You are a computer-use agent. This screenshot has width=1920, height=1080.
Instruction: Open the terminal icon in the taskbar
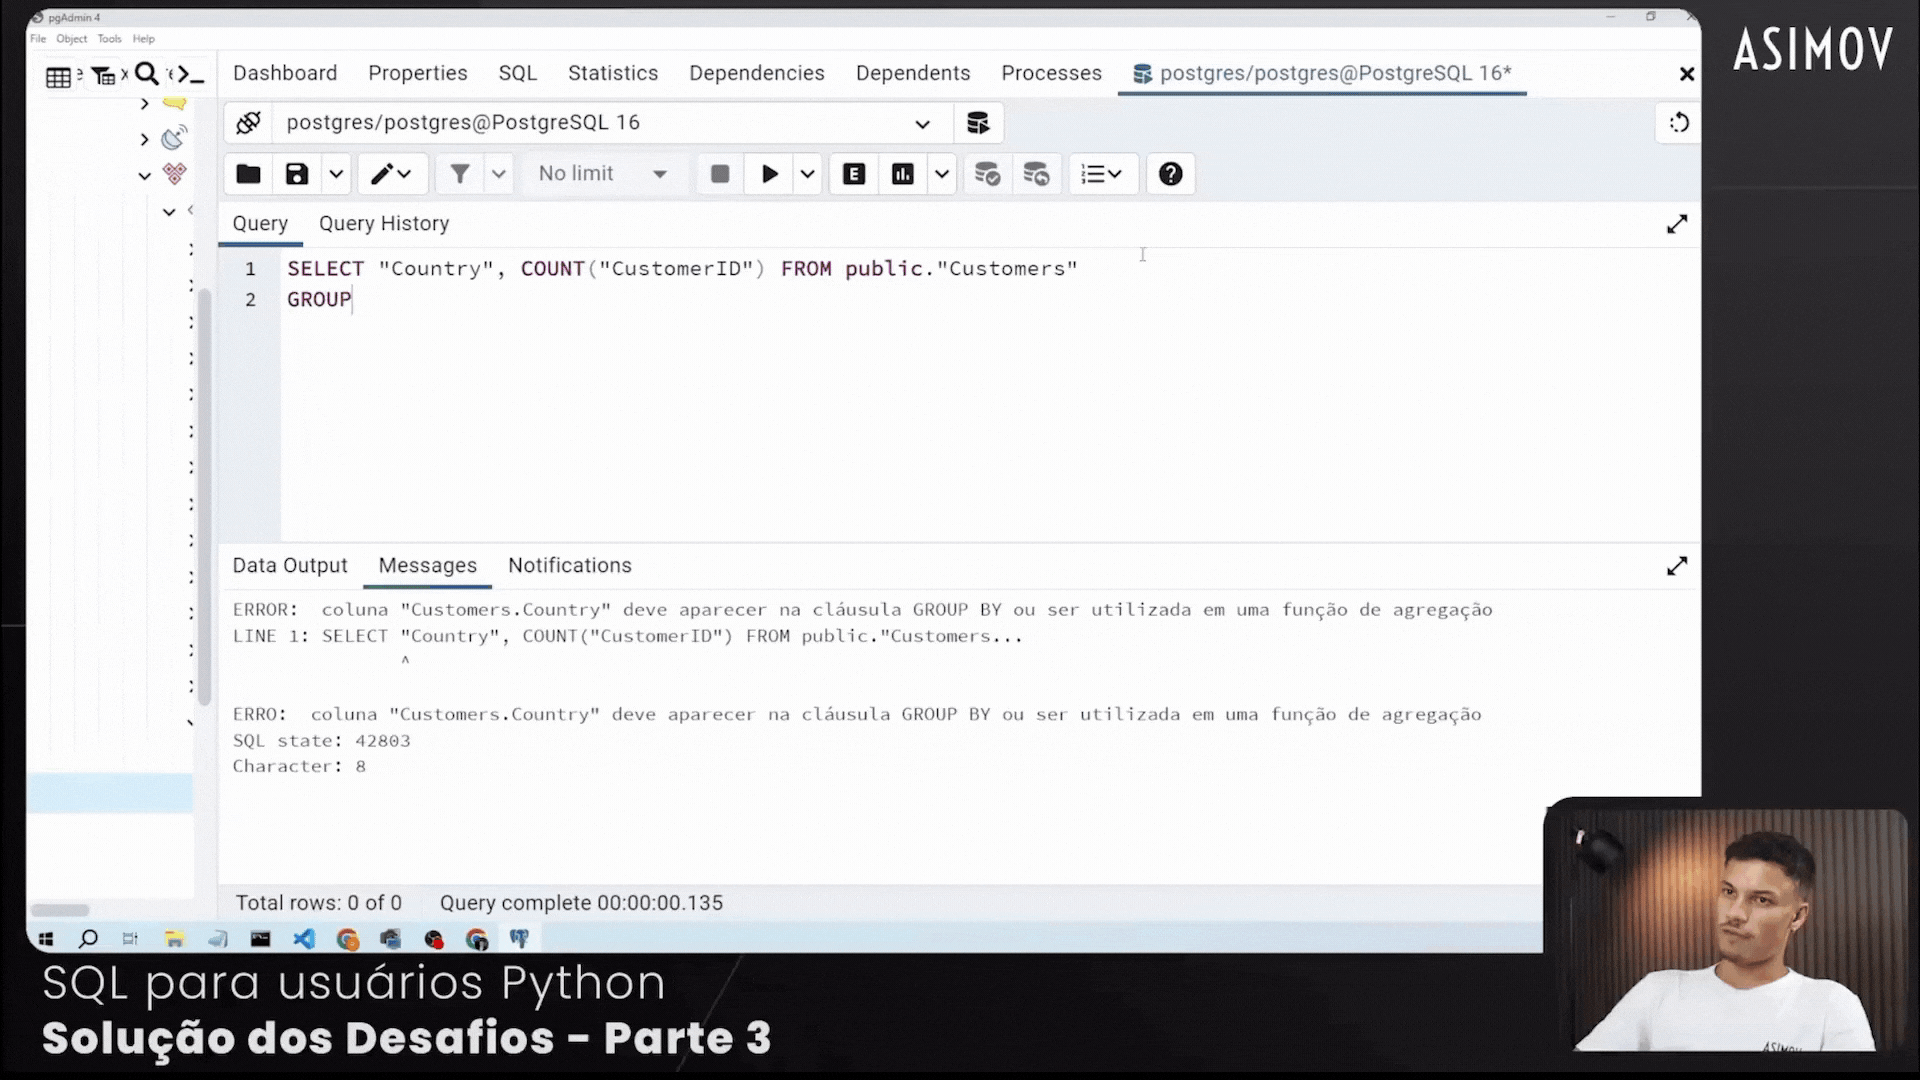coord(261,939)
